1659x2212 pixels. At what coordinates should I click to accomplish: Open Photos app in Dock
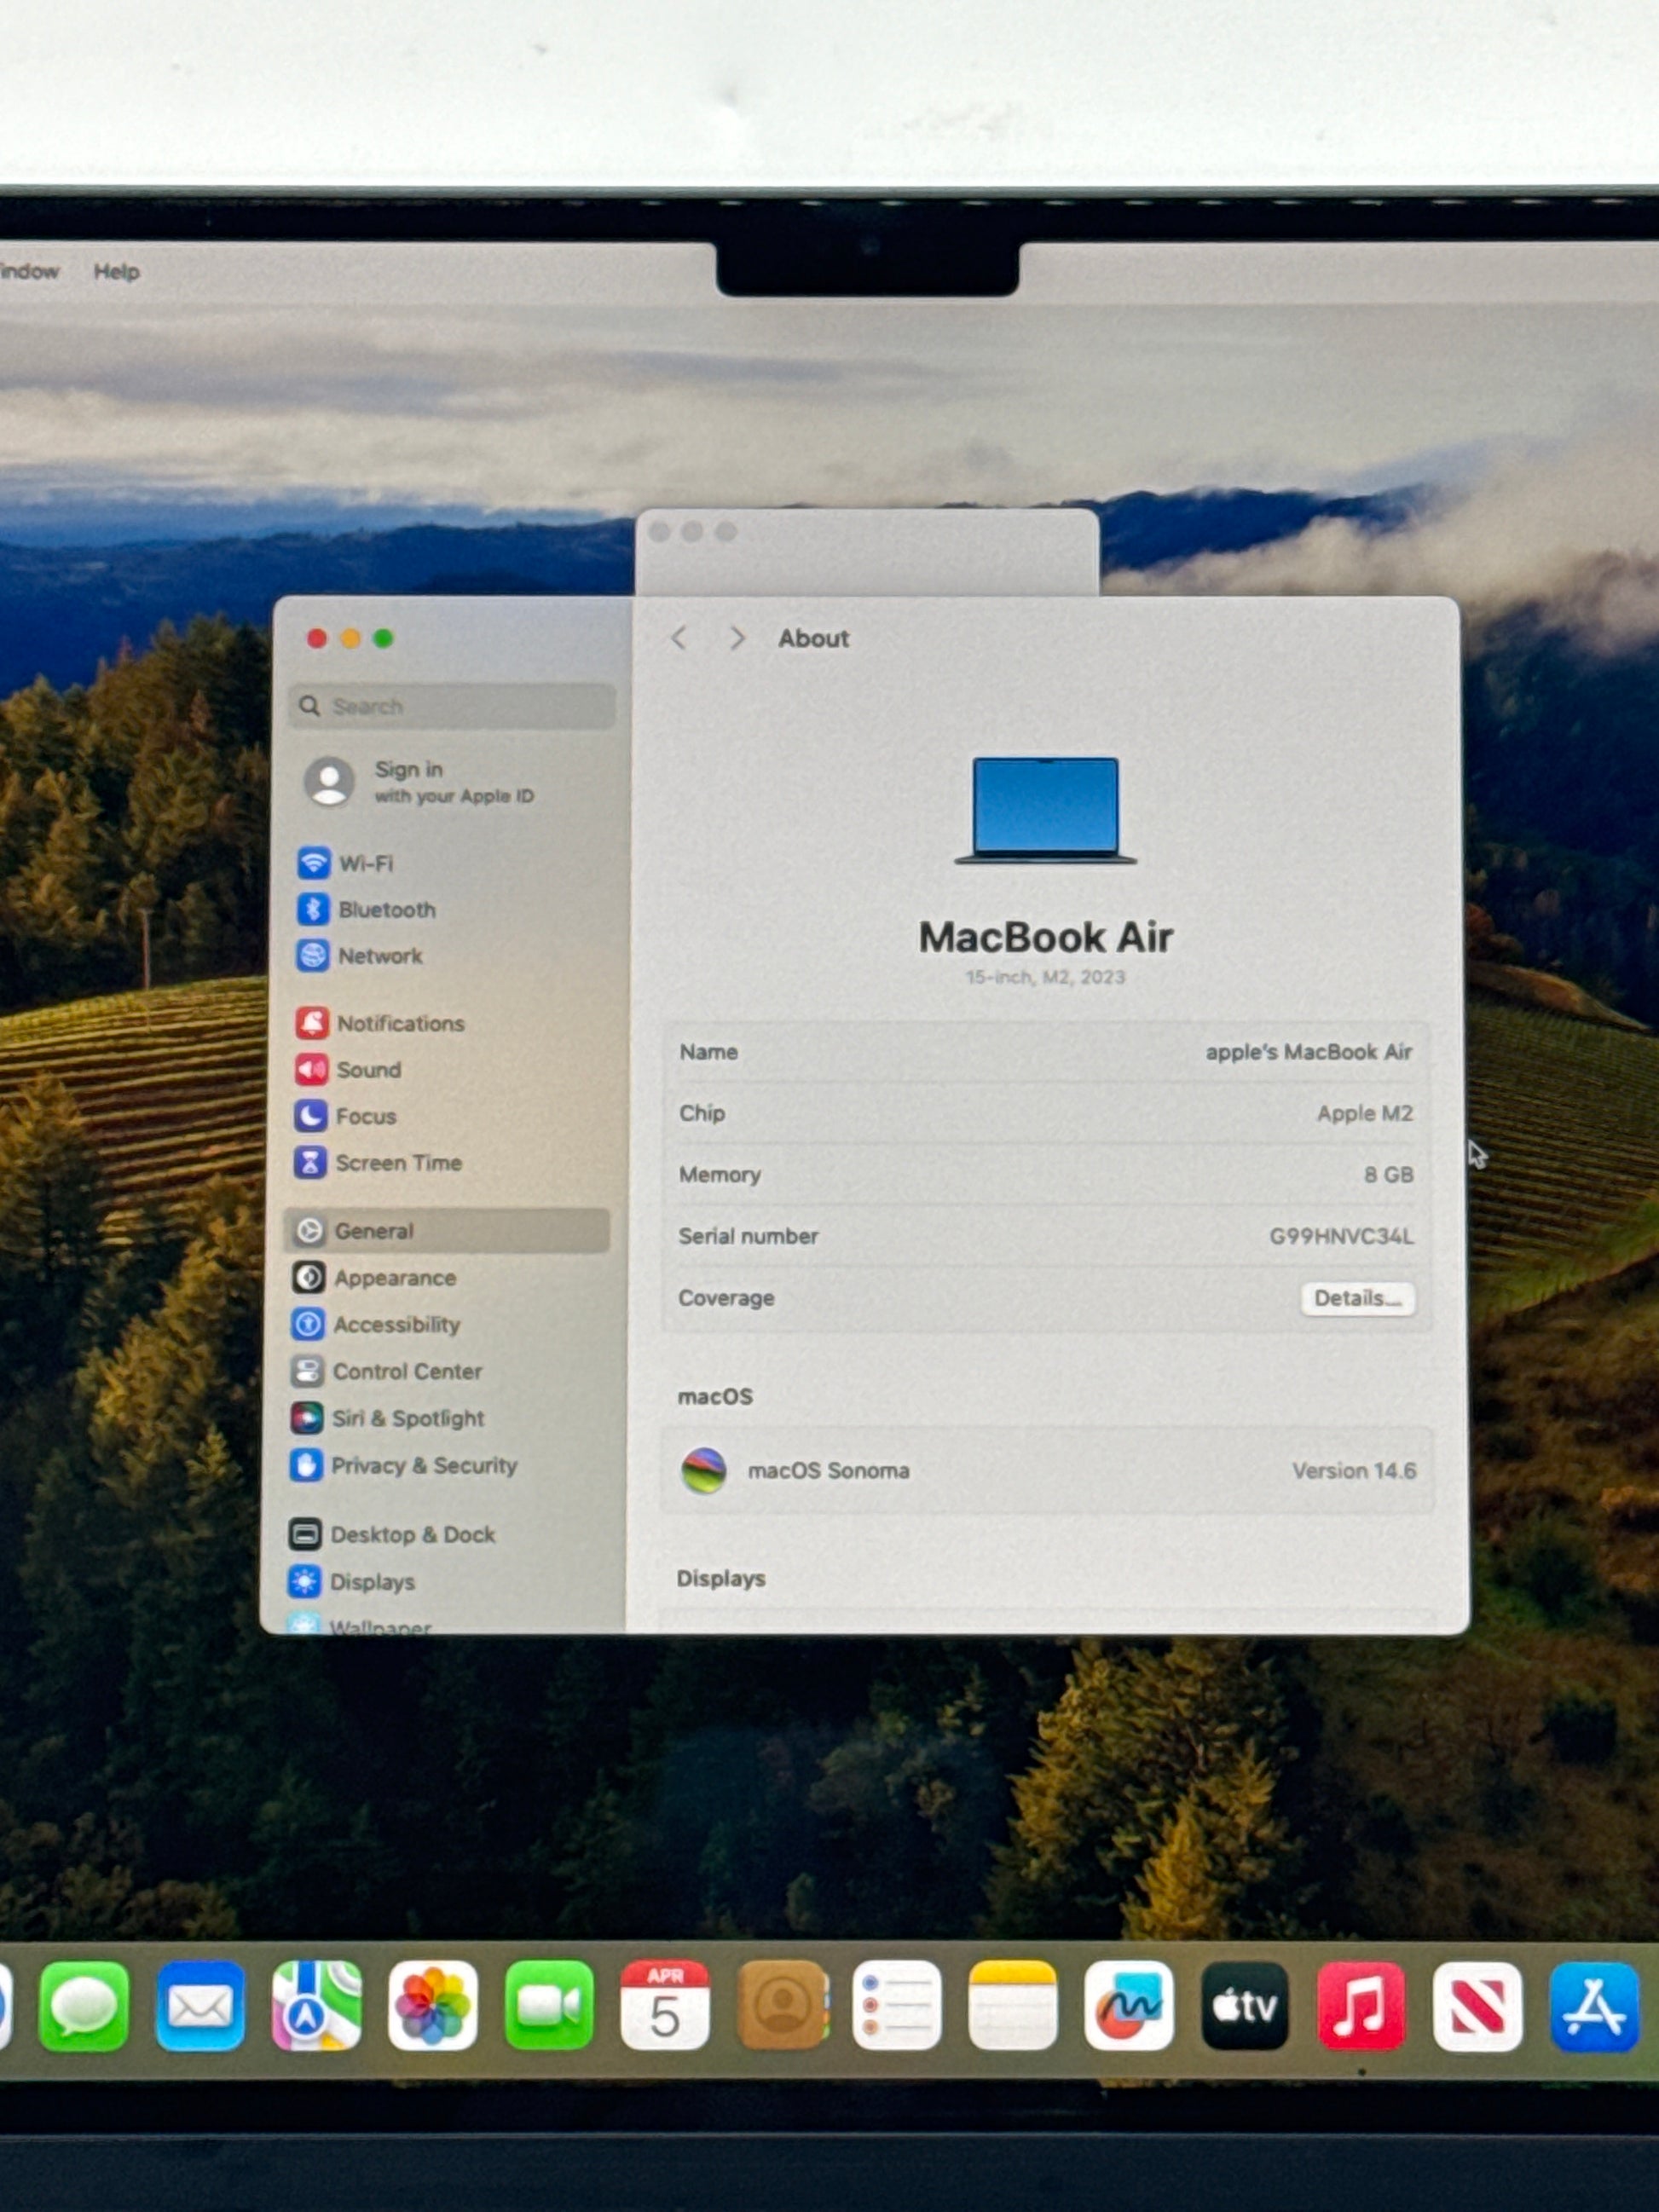coord(432,2007)
